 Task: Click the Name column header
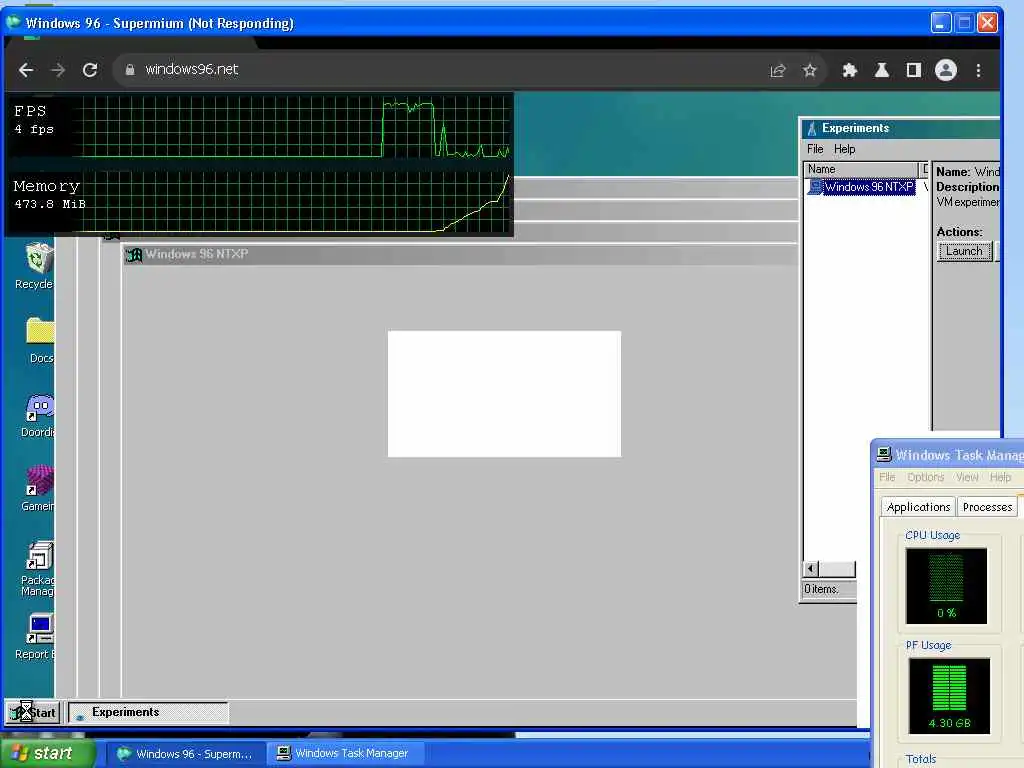tap(860, 169)
